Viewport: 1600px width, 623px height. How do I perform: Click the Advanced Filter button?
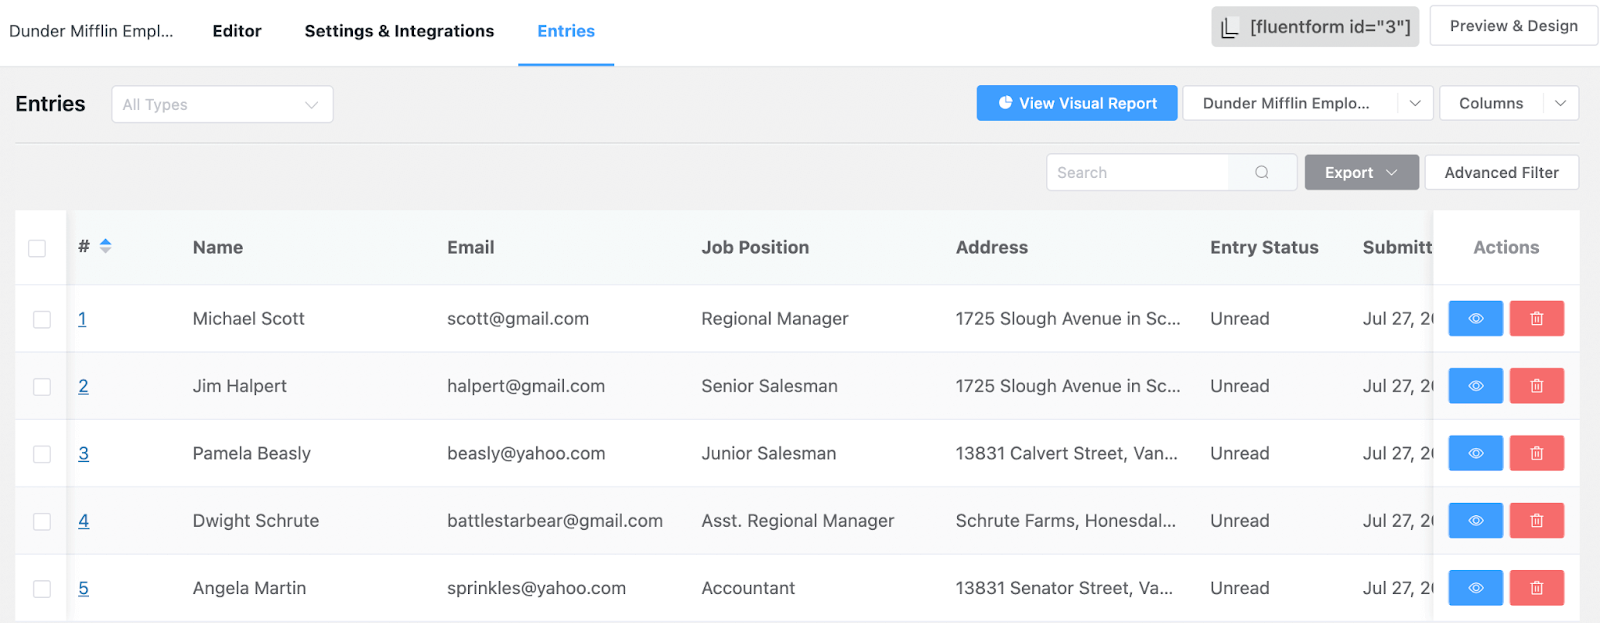[1501, 173]
